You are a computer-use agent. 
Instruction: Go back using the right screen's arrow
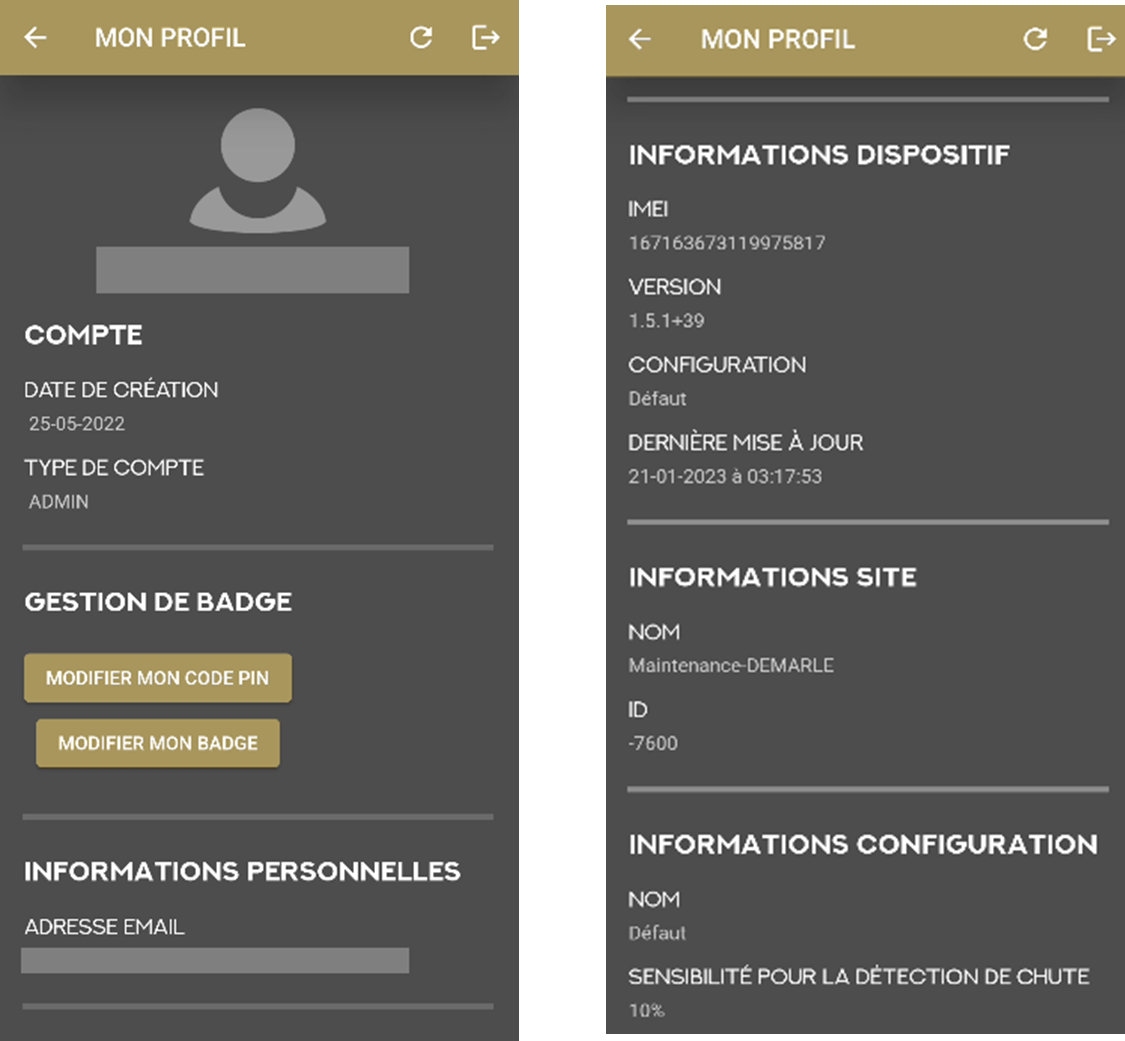point(640,39)
